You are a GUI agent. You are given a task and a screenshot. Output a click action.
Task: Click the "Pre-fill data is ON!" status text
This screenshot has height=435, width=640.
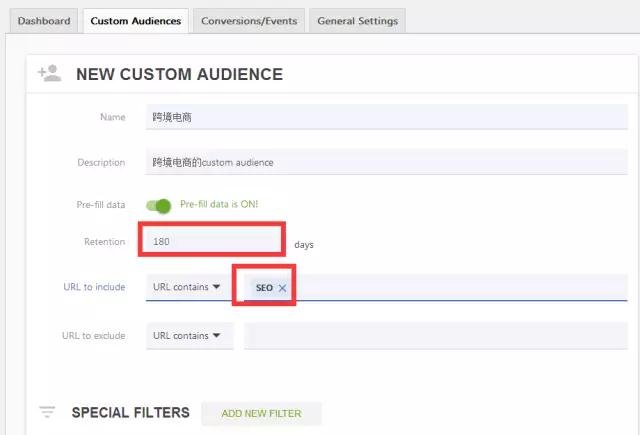[219, 204]
